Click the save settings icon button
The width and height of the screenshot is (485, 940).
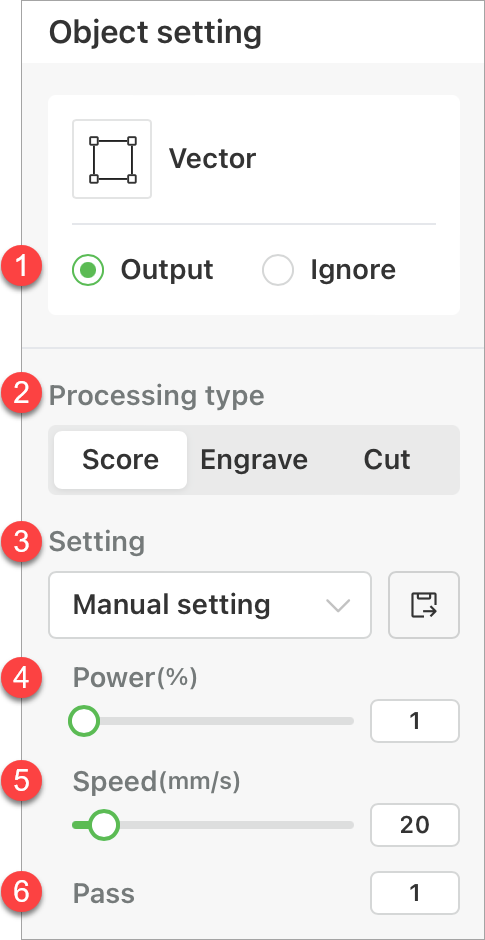pos(424,605)
